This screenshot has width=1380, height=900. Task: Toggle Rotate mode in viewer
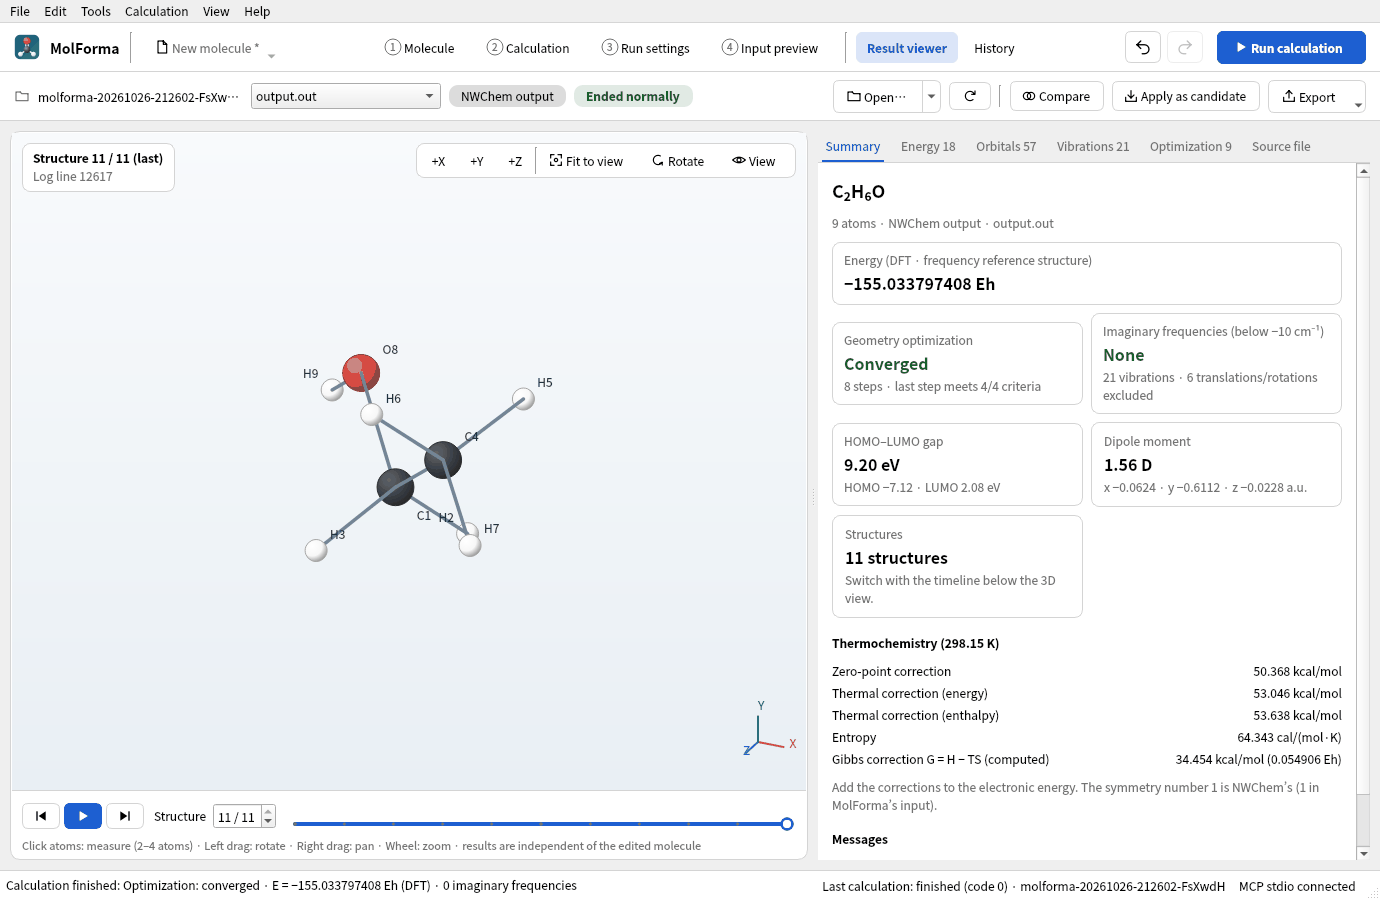(678, 161)
